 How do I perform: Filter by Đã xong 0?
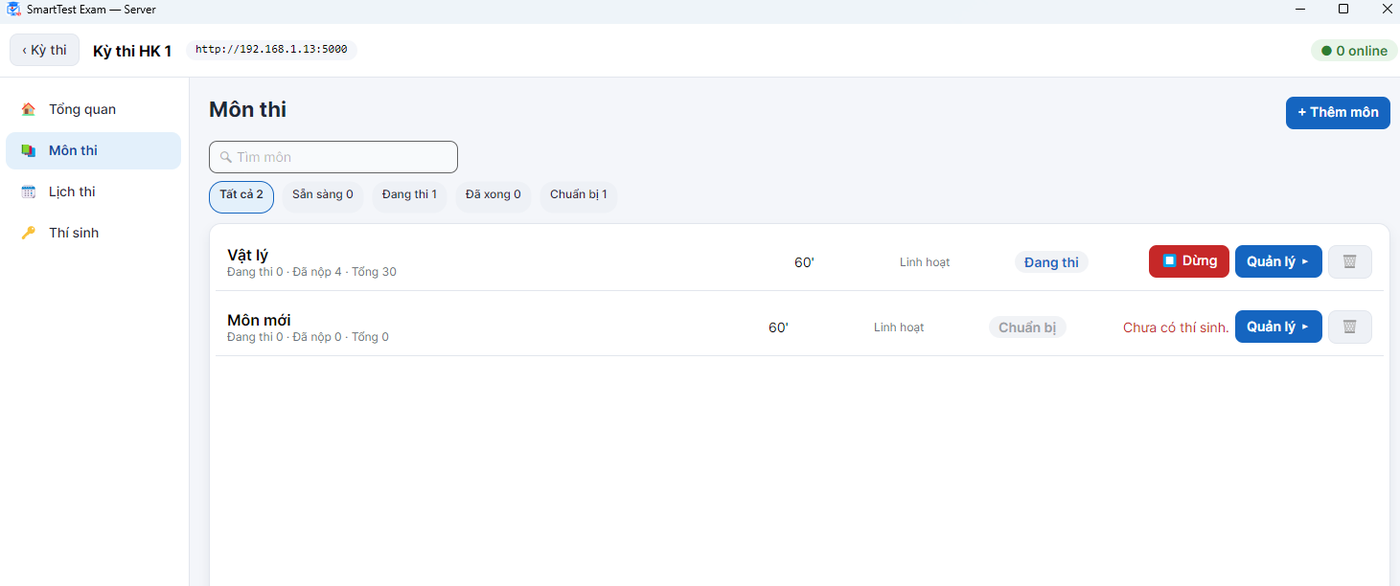[x=493, y=195]
